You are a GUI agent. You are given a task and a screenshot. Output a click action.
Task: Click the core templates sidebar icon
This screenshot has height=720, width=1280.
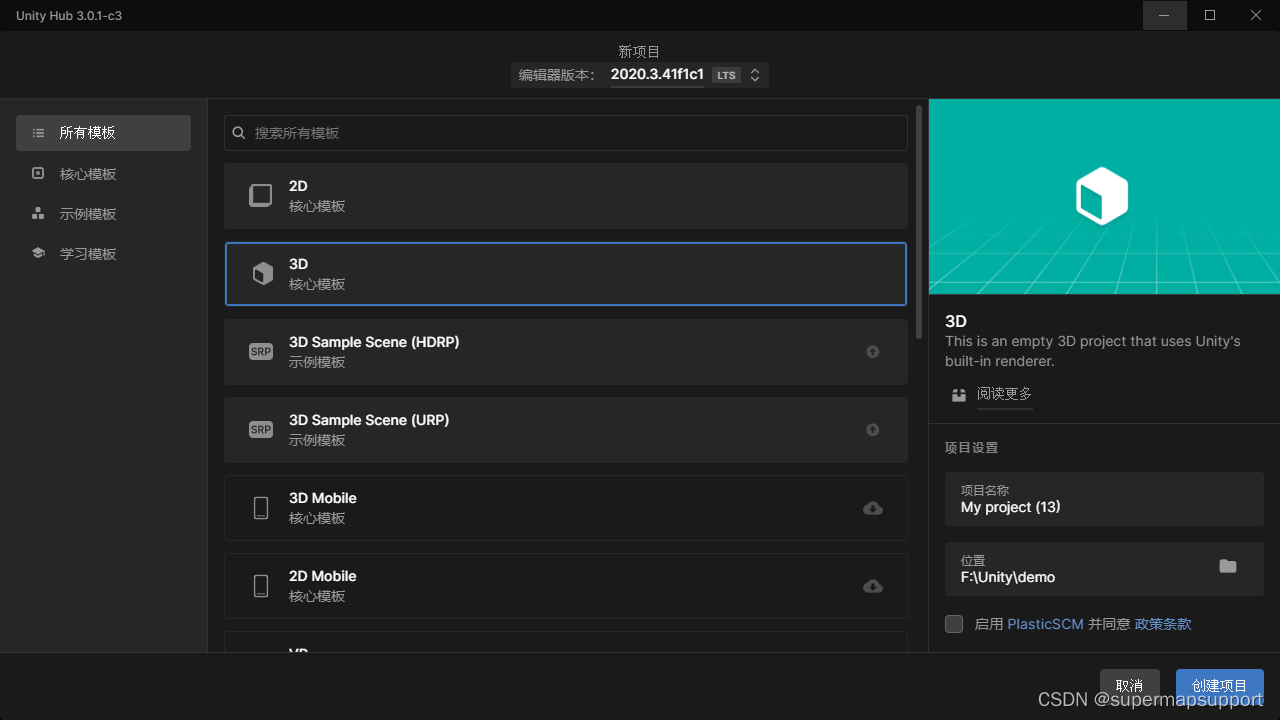(x=38, y=173)
